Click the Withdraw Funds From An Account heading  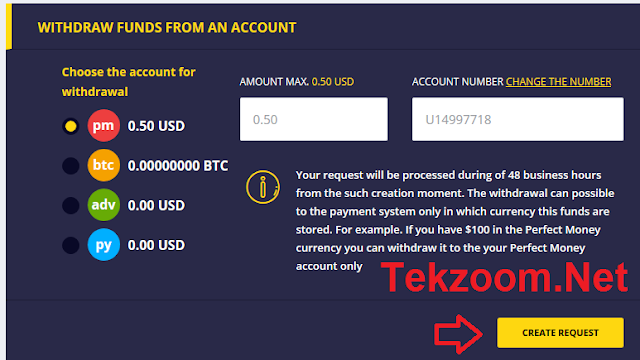tap(167, 27)
